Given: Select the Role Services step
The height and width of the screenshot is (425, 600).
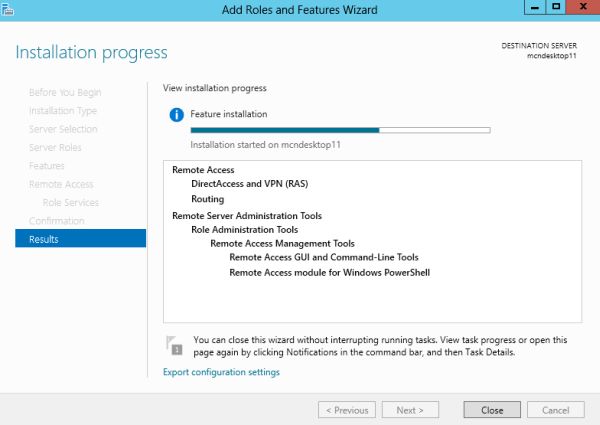Looking at the screenshot, I should [x=71, y=203].
